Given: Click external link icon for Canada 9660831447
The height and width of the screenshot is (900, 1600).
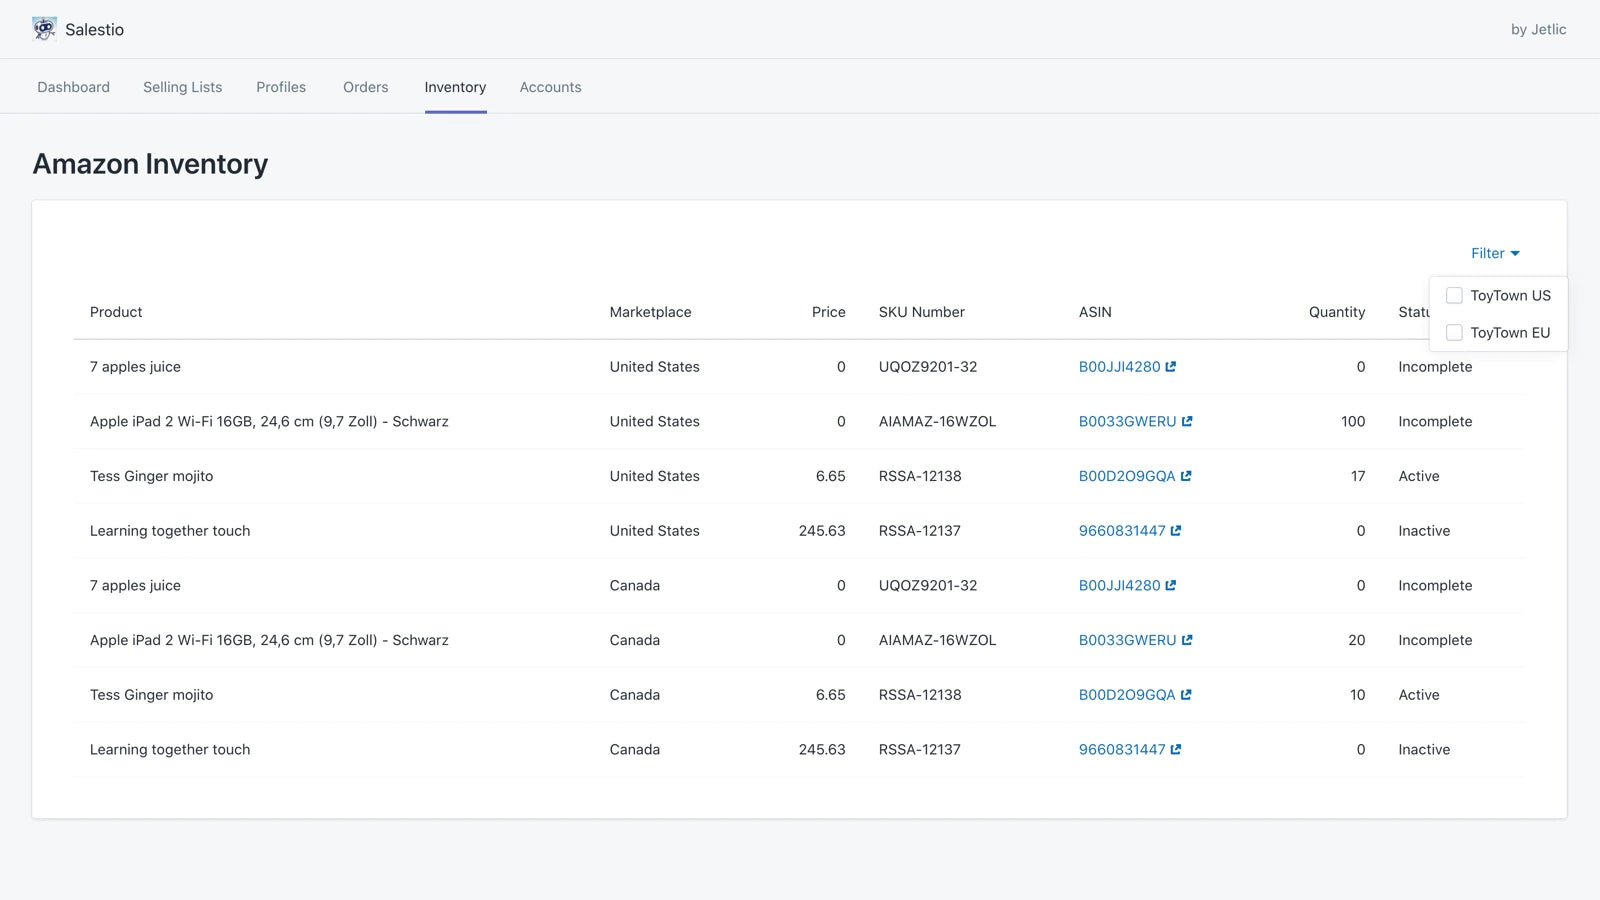Looking at the screenshot, I should (1176, 750).
